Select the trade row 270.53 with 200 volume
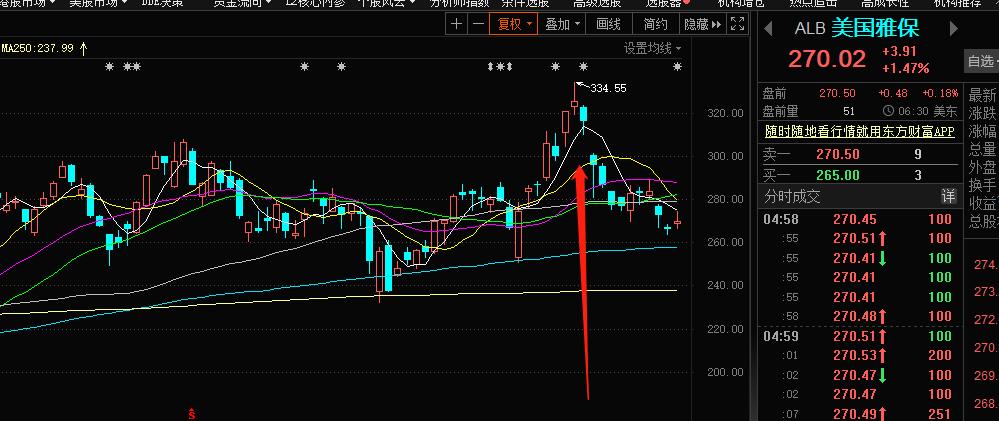The height and width of the screenshot is (421, 999). point(860,355)
